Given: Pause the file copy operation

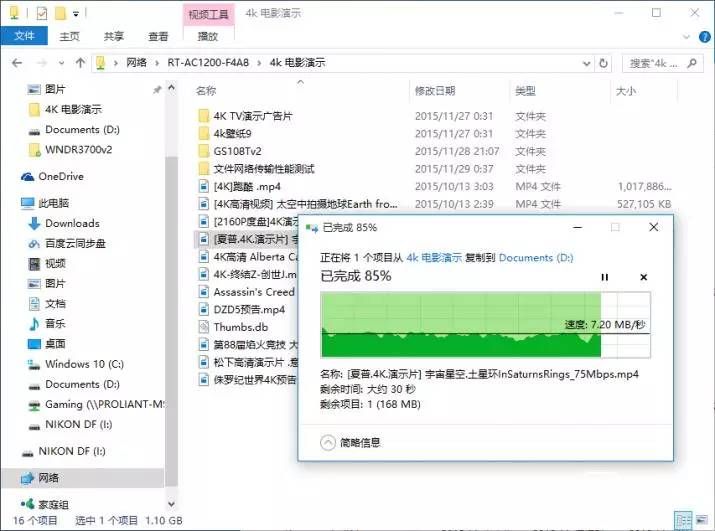Looking at the screenshot, I should coord(605,277).
